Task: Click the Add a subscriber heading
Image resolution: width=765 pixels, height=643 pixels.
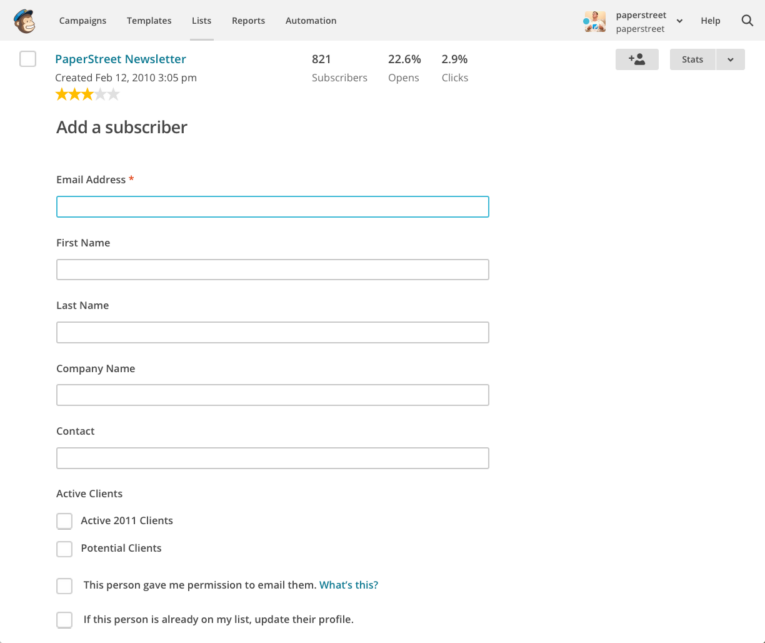Action: coord(121,127)
